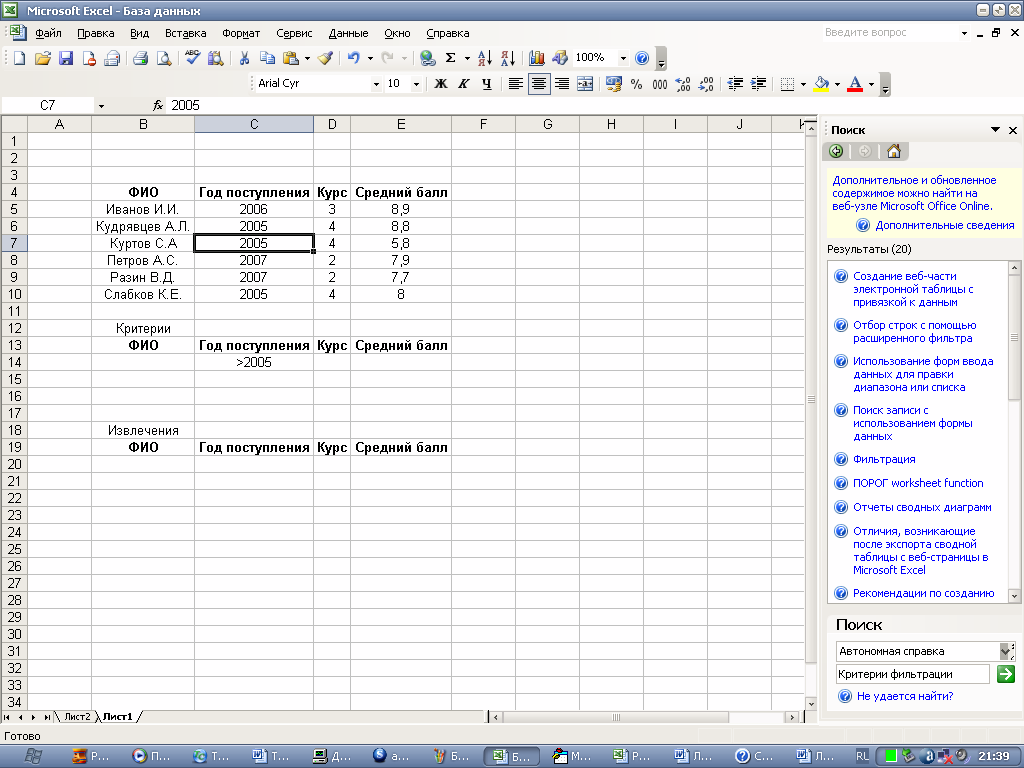
Task: Open the Автономная справка search scope dropdown
Action: pos(1008,651)
